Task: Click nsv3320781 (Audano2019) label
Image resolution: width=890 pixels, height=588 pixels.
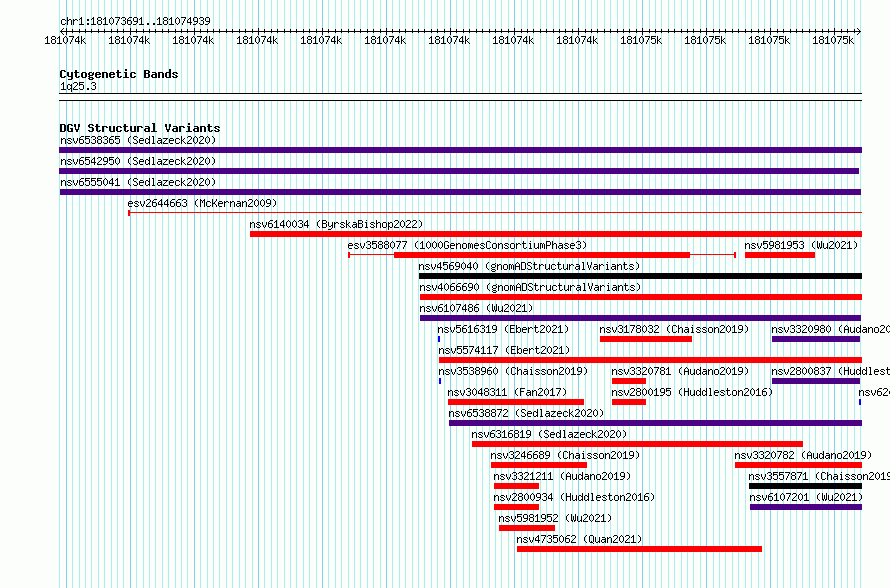Action: [680, 371]
